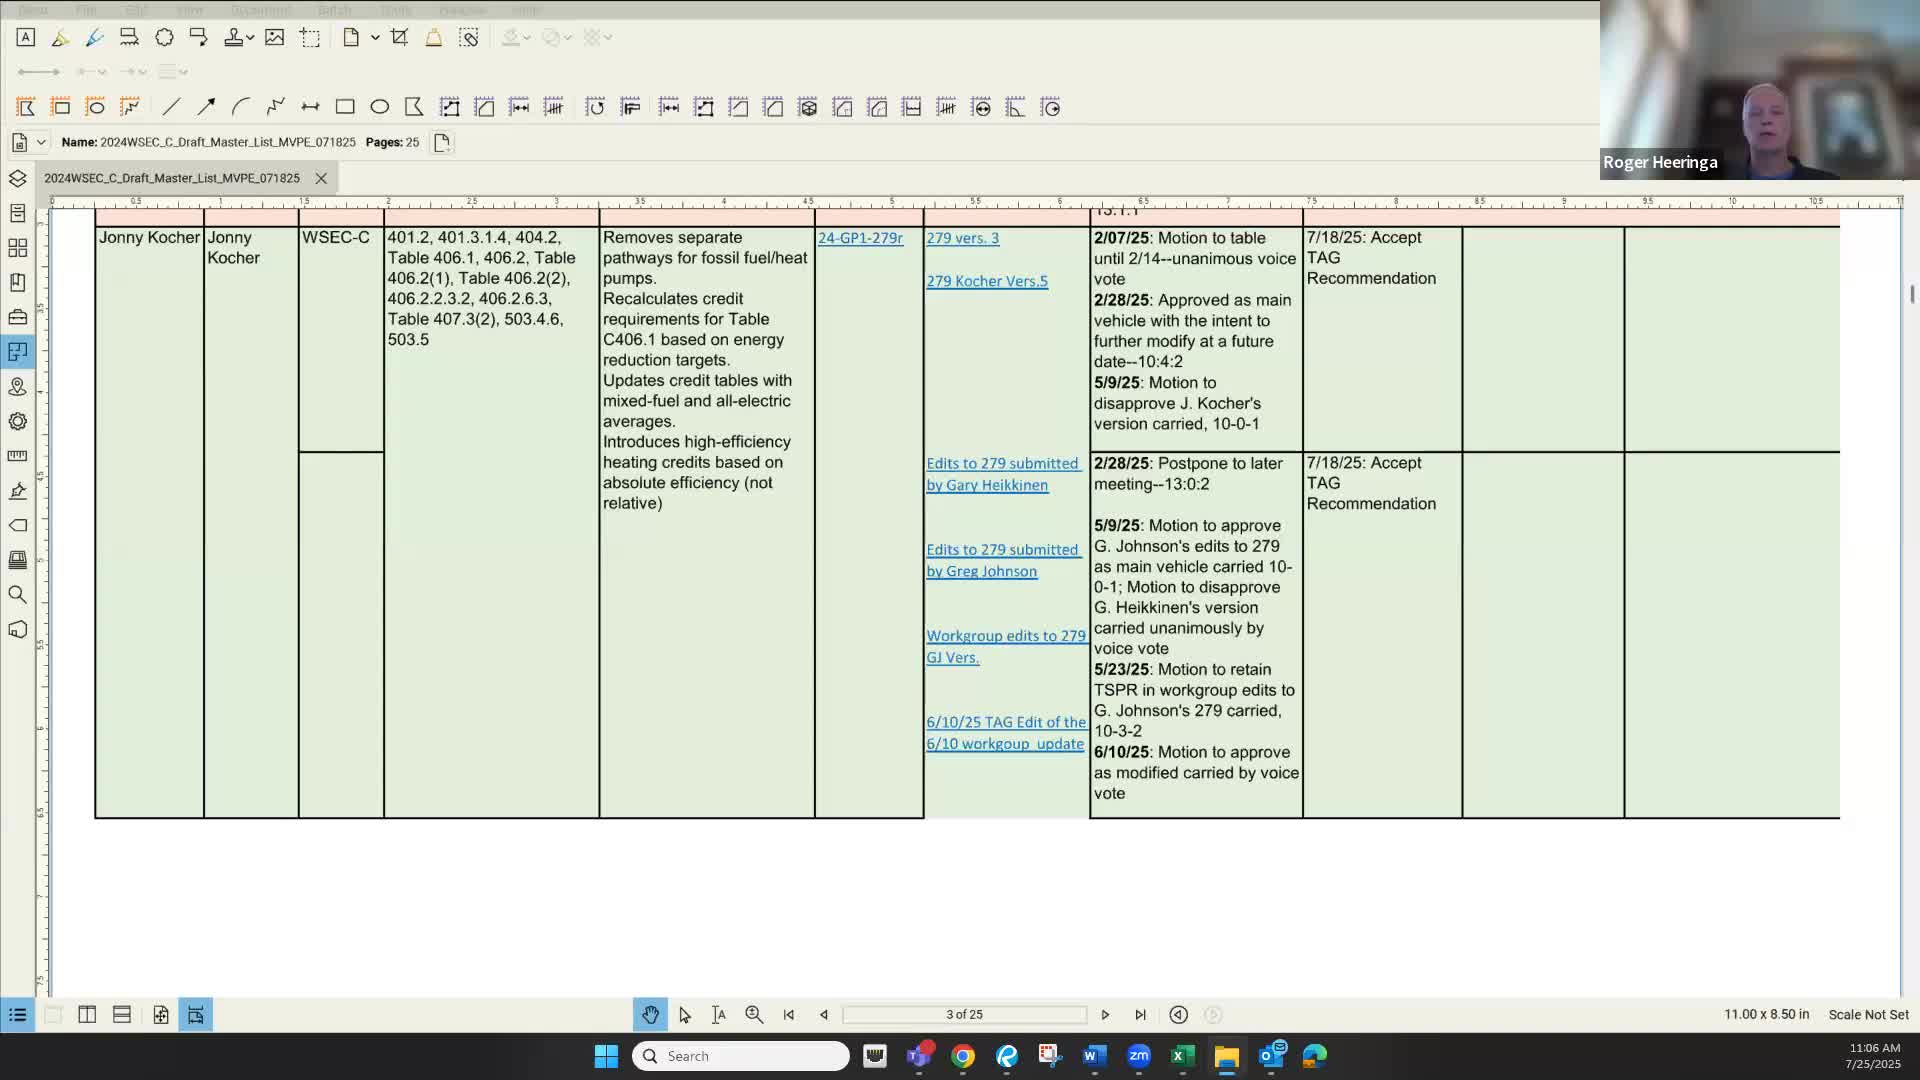The image size is (1920, 1080).
Task: Click the Insert Image tool
Action: 274,37
